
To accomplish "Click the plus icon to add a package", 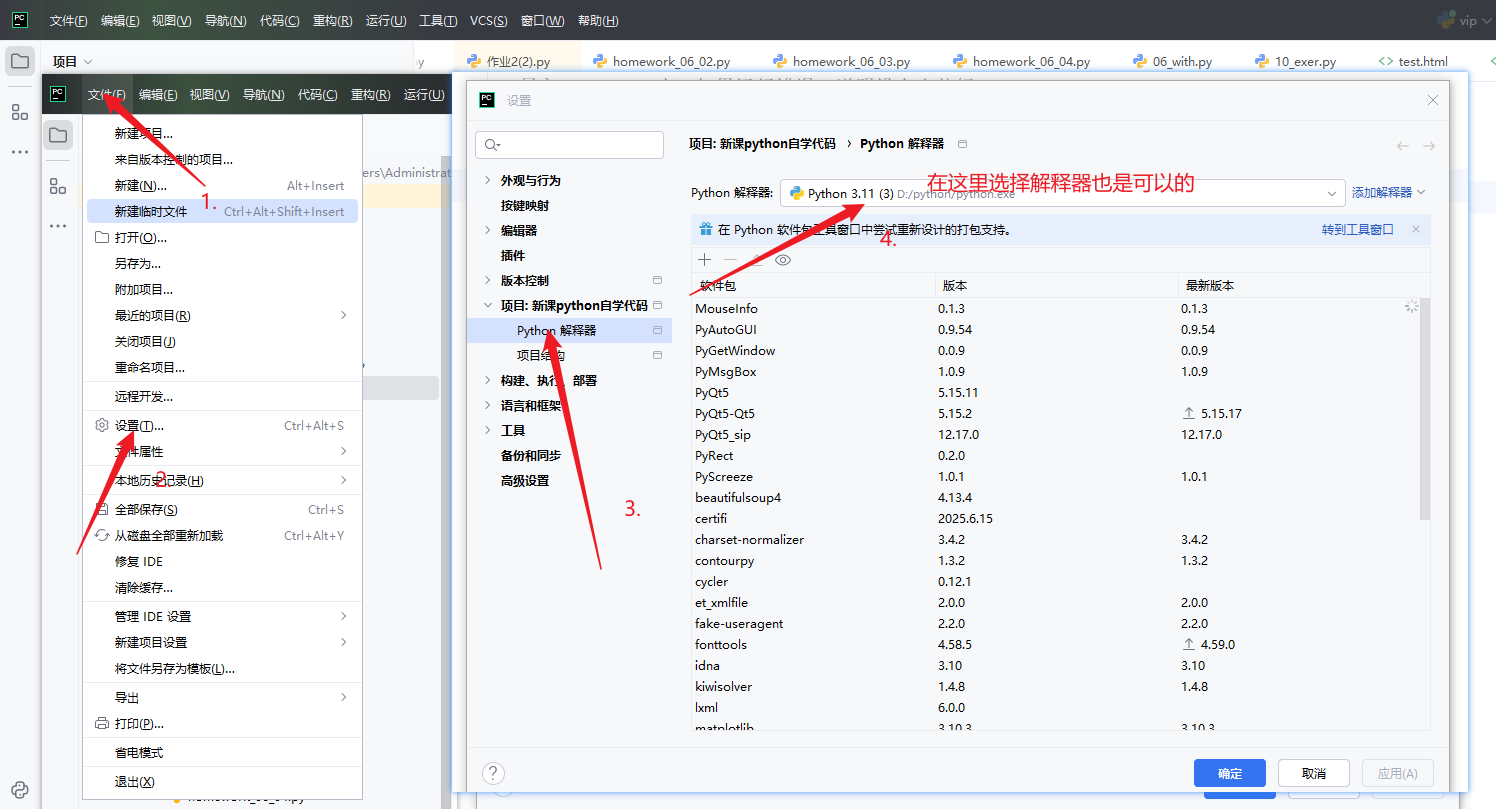I will tap(705, 260).
